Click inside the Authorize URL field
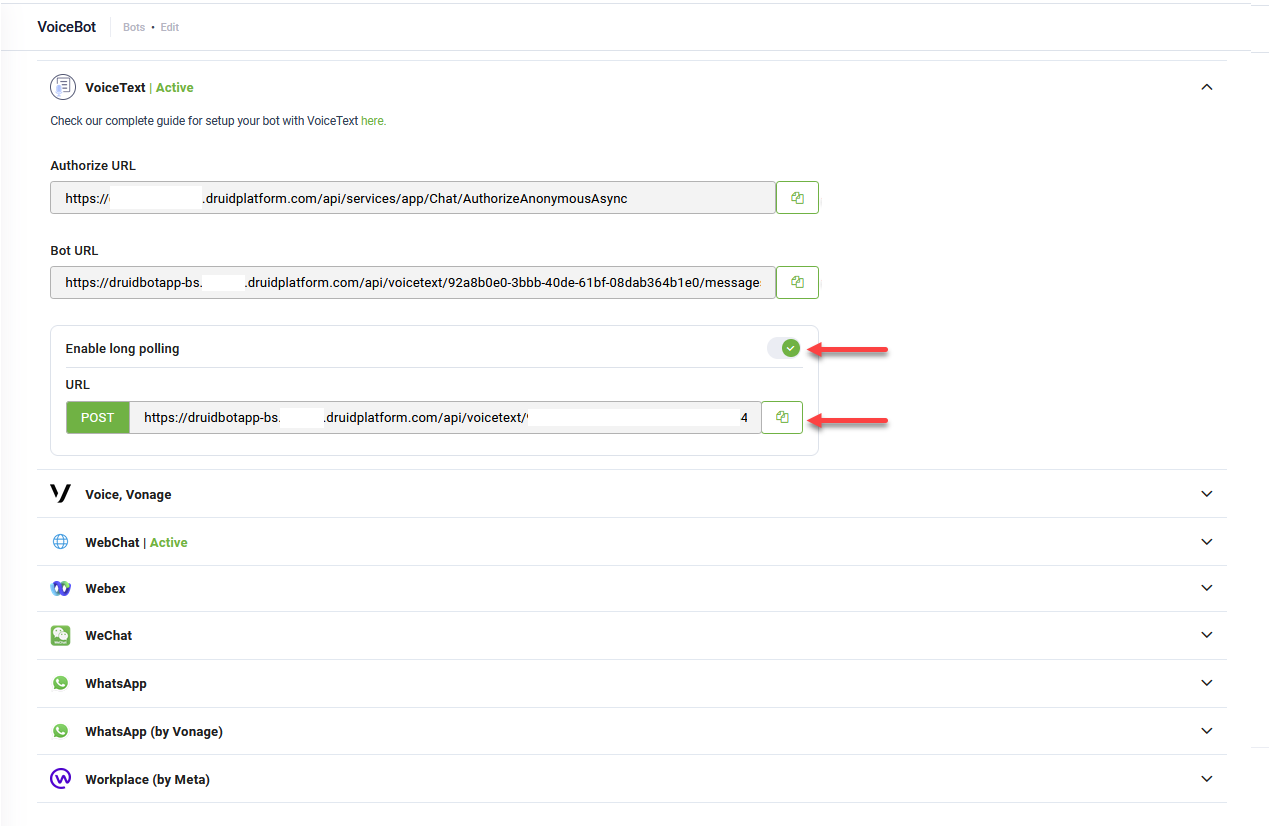 click(413, 198)
